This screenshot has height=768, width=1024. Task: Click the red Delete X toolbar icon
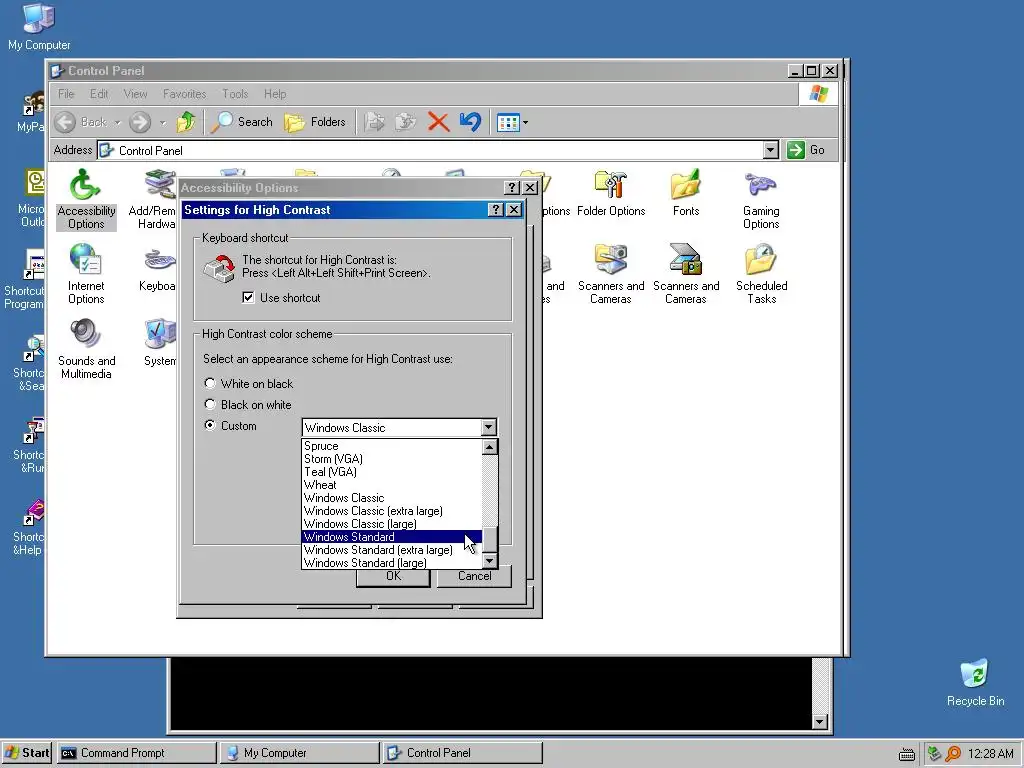(x=438, y=122)
